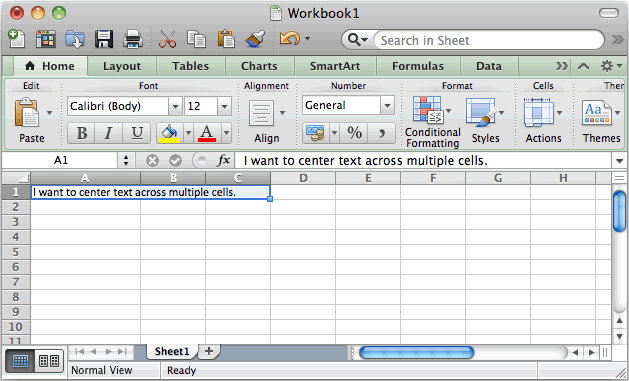This screenshot has height=381, width=629.
Task: Expand toolbar overflow double arrow
Action: pyautogui.click(x=617, y=39)
